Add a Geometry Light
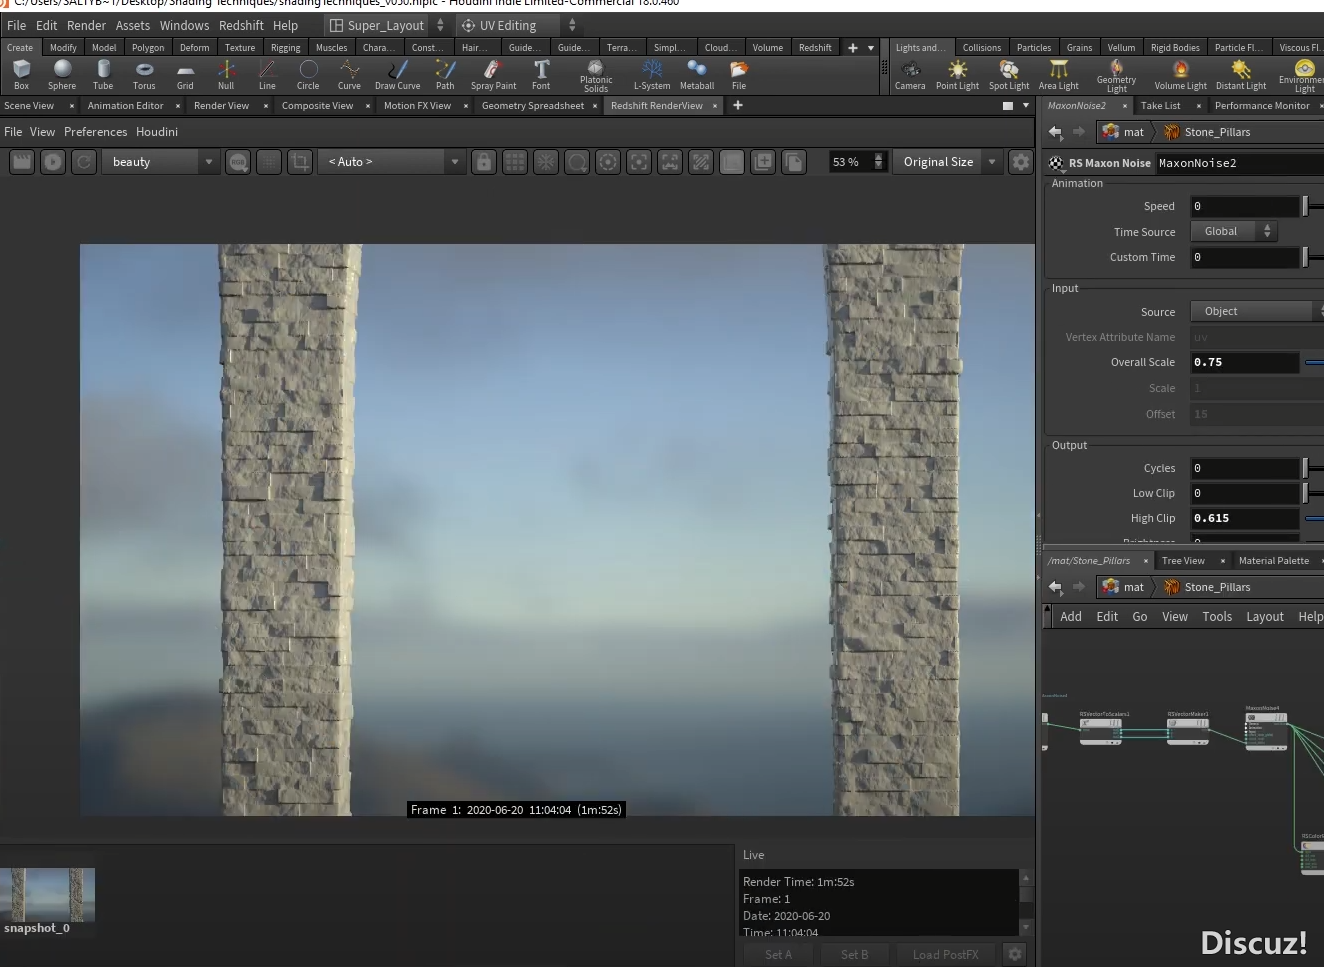This screenshot has height=967, width=1324. coord(1116,76)
